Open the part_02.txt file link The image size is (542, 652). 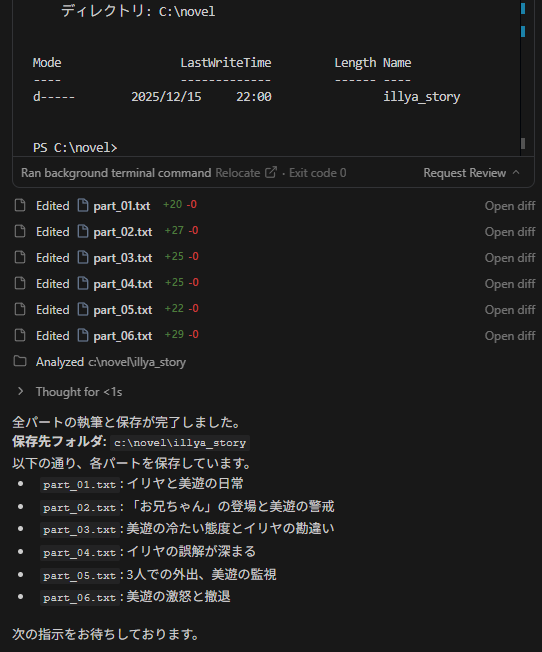click(x=123, y=232)
